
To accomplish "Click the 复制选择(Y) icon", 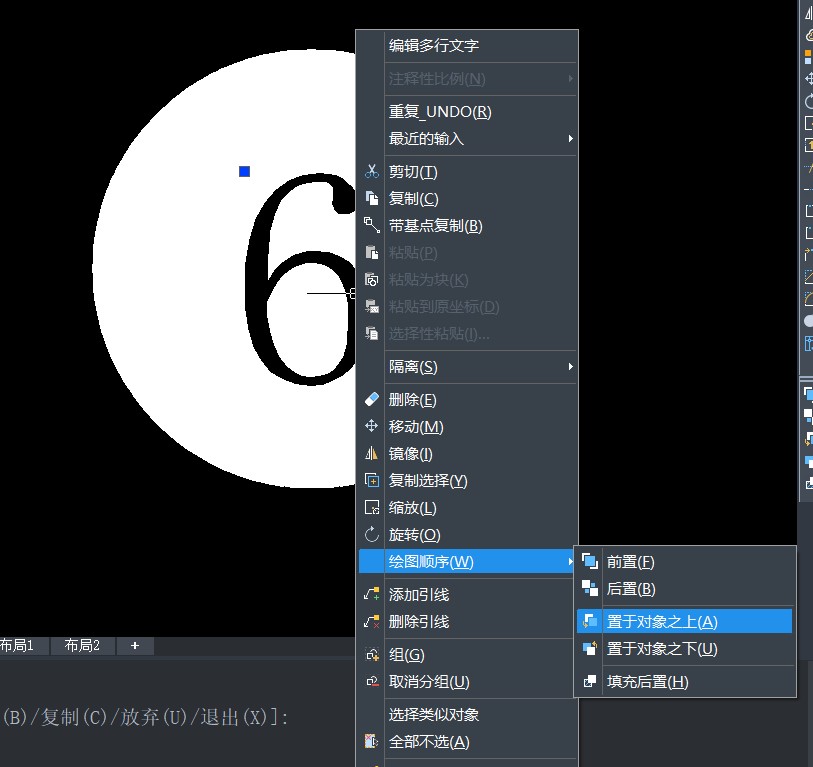I will point(371,481).
